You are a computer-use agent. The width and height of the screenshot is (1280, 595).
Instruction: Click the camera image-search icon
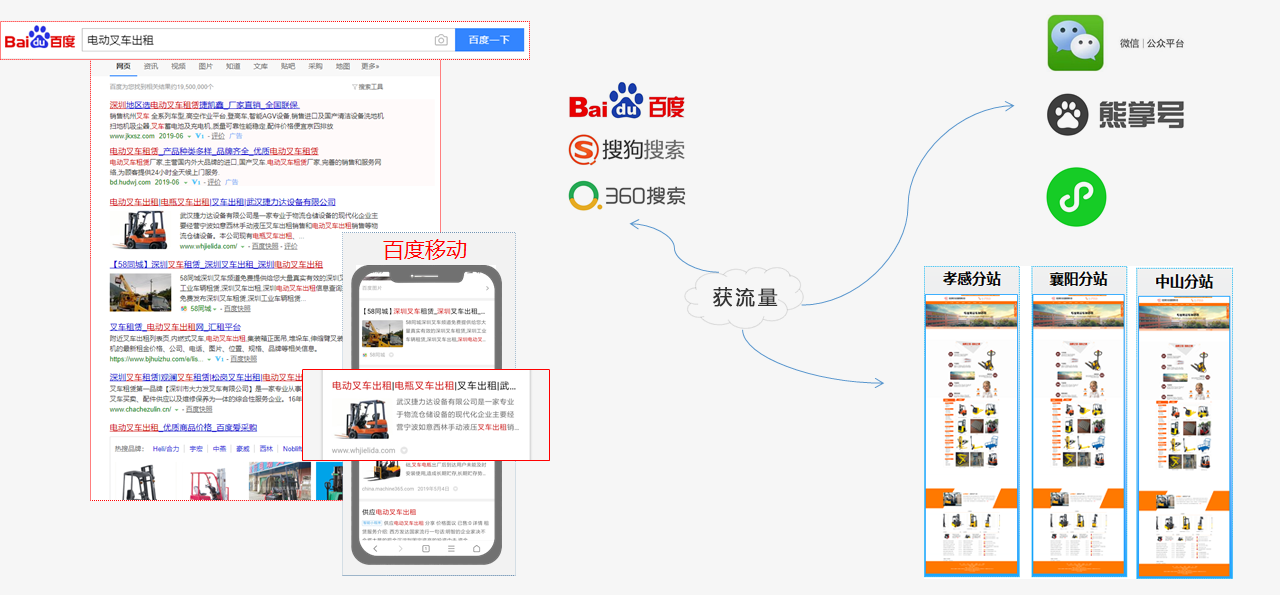coord(441,40)
